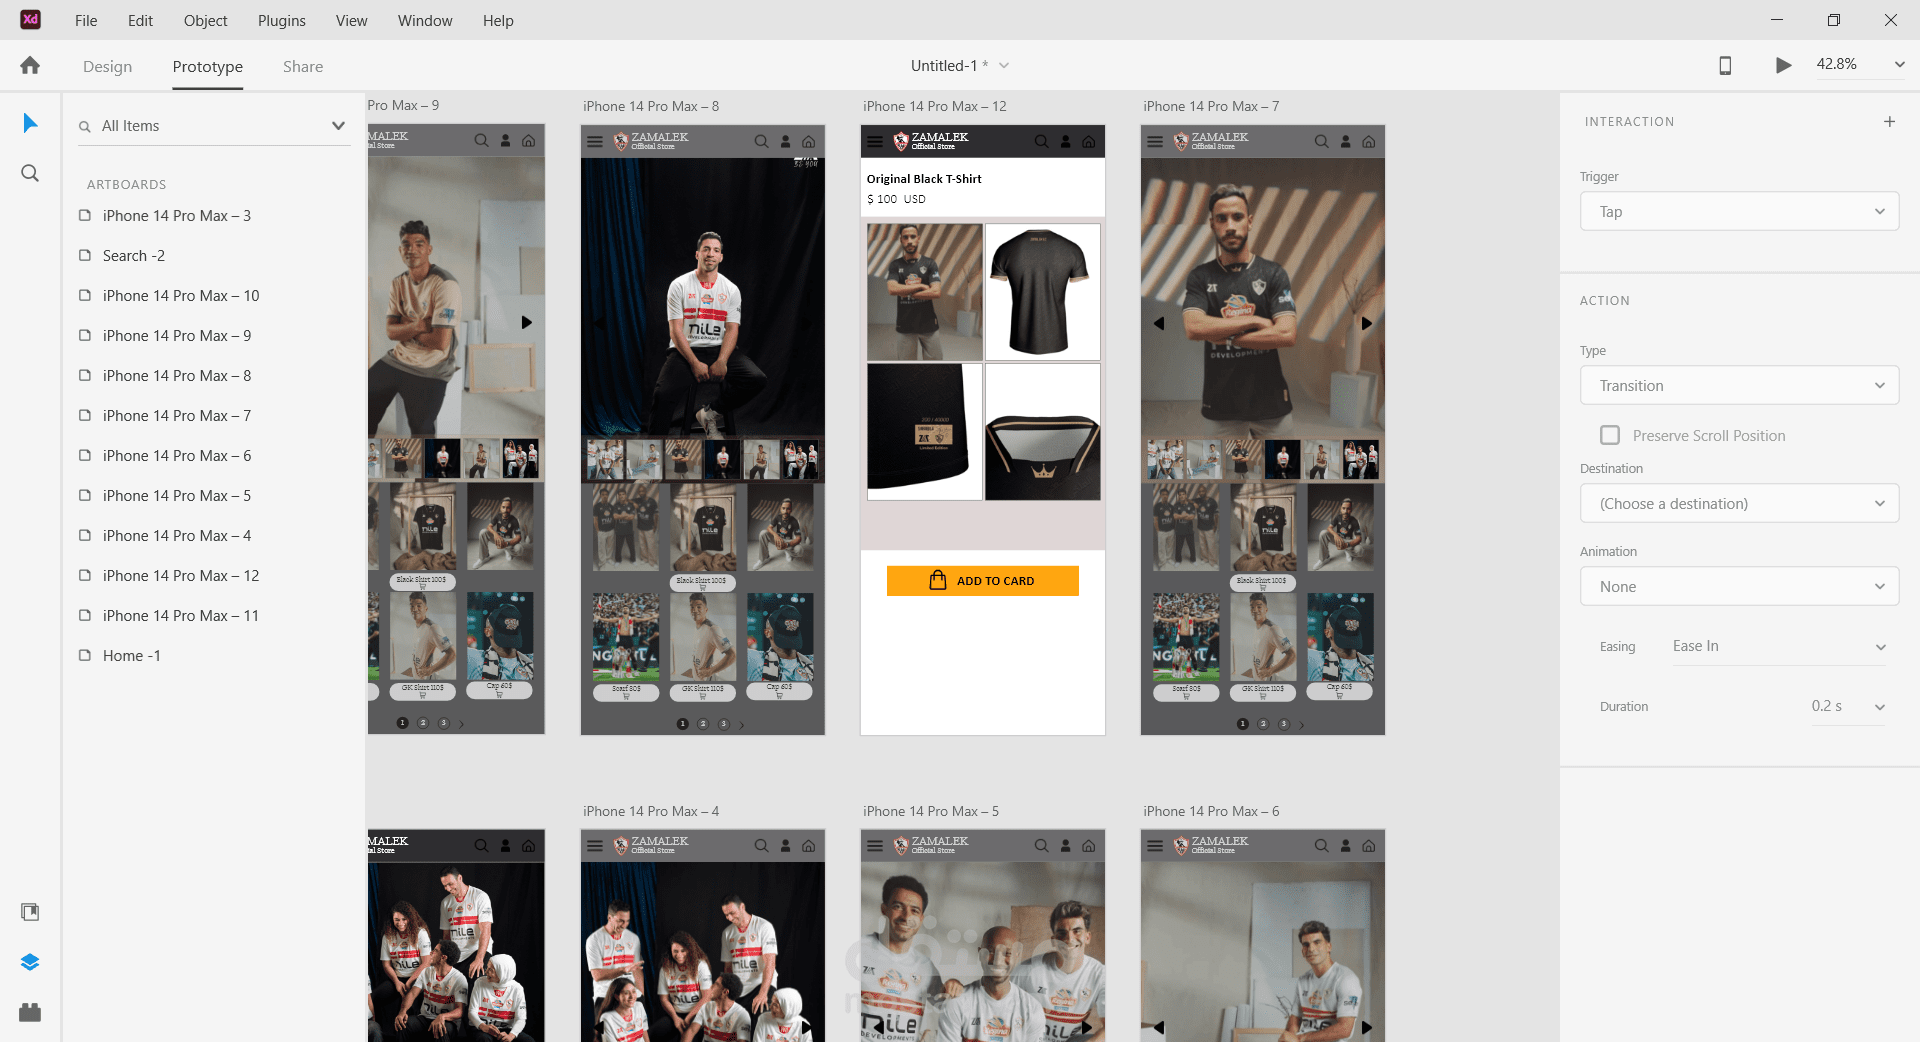Click the canvas label iPhone 14 Pro Max – 5
The image size is (1920, 1042).
[x=931, y=811]
